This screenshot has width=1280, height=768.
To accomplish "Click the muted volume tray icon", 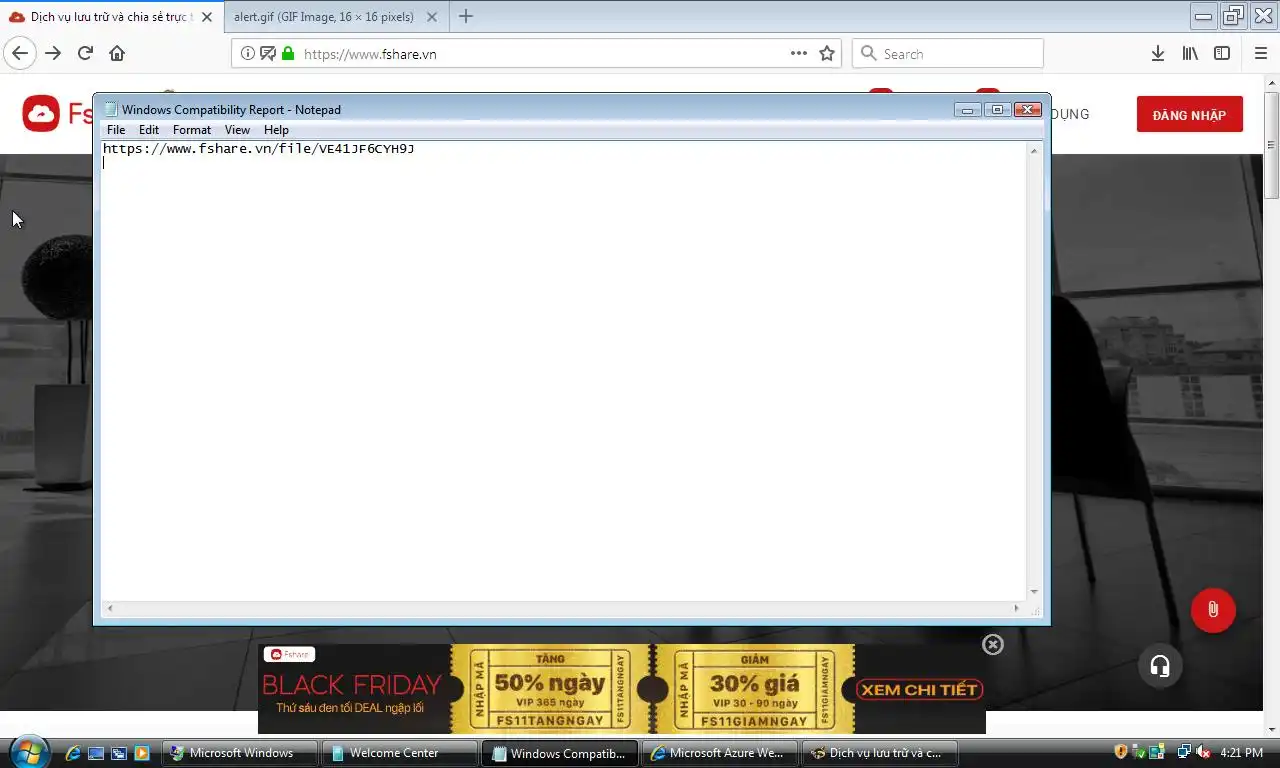I will pyautogui.click(x=1203, y=752).
